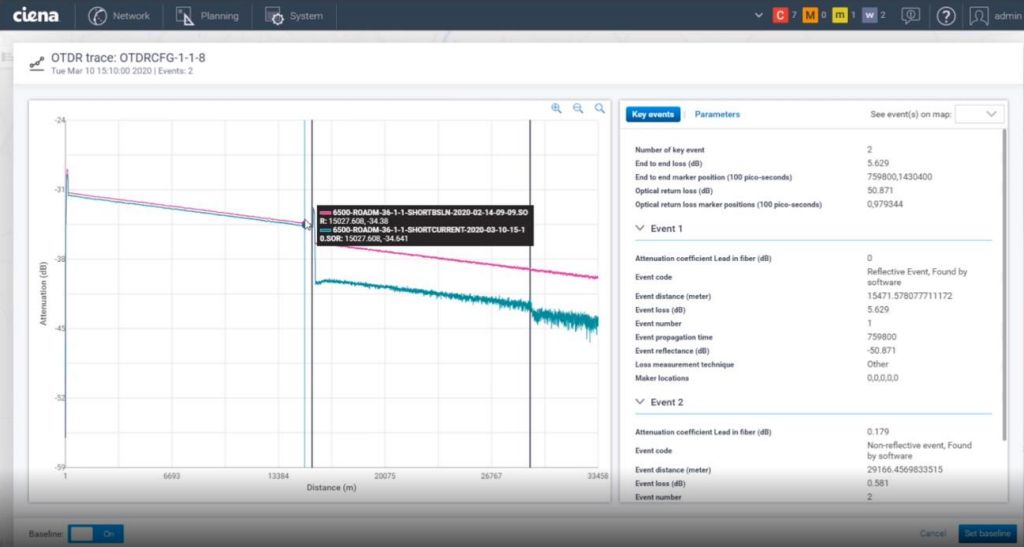Open the Network menu

pos(119,16)
